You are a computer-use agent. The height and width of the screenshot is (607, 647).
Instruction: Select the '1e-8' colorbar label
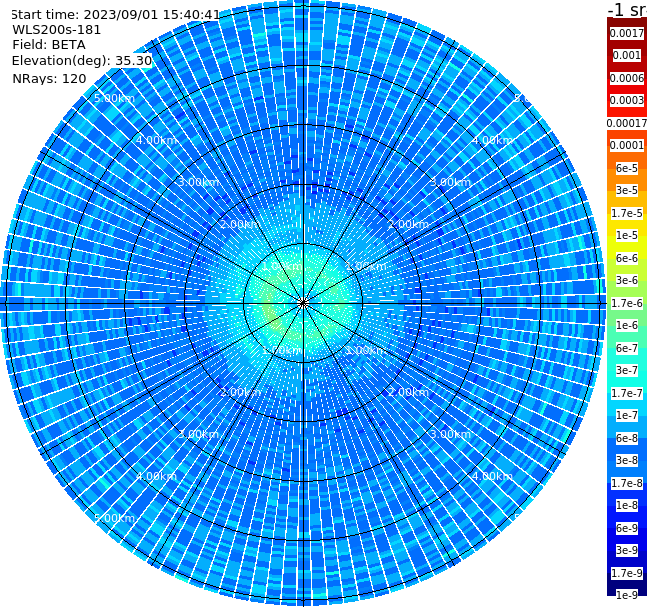[626, 505]
